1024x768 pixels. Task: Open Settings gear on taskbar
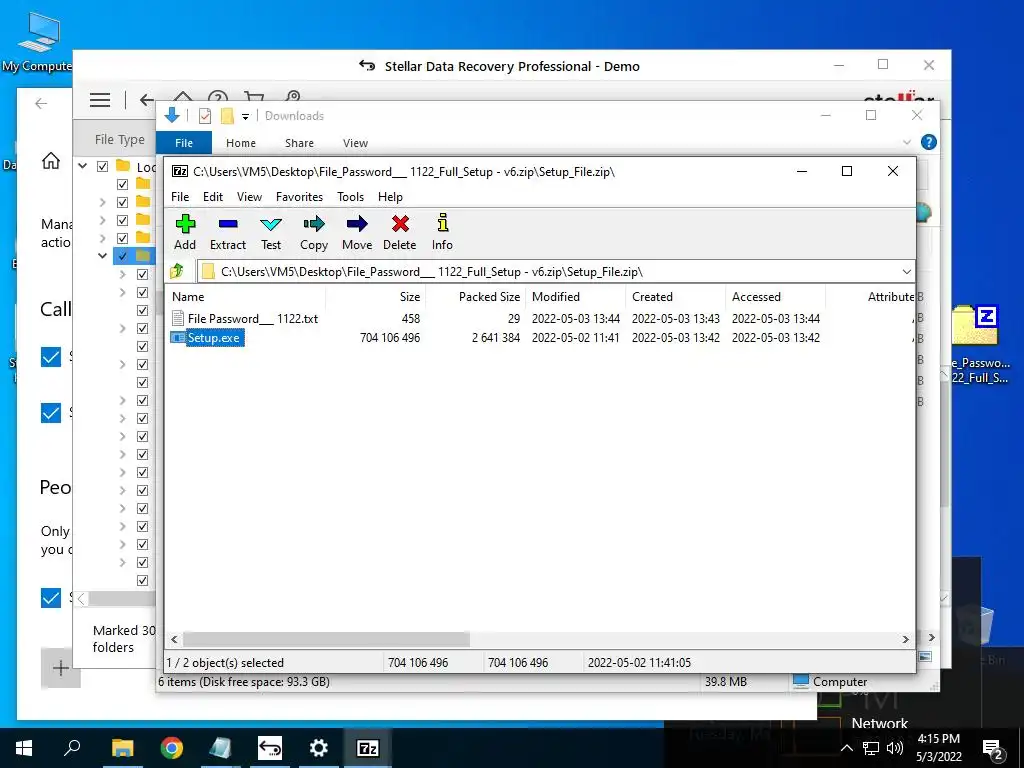pyautogui.click(x=319, y=748)
